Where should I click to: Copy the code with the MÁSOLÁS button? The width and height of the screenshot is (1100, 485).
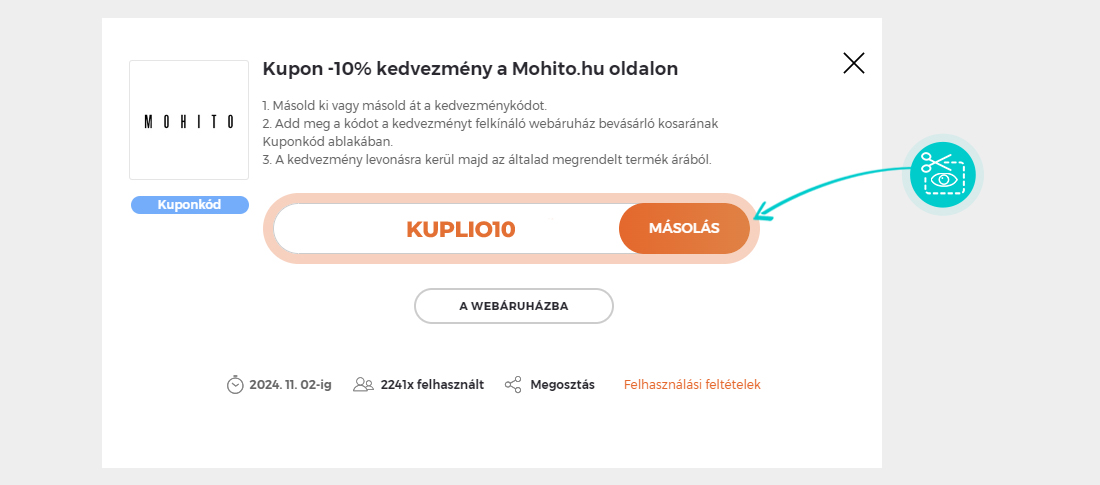coord(684,228)
